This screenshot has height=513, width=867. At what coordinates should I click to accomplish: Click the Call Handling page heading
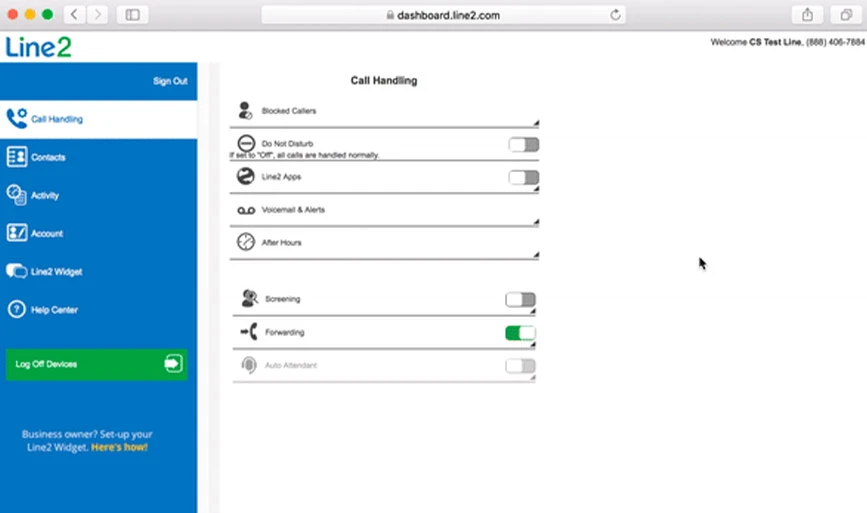(x=384, y=81)
